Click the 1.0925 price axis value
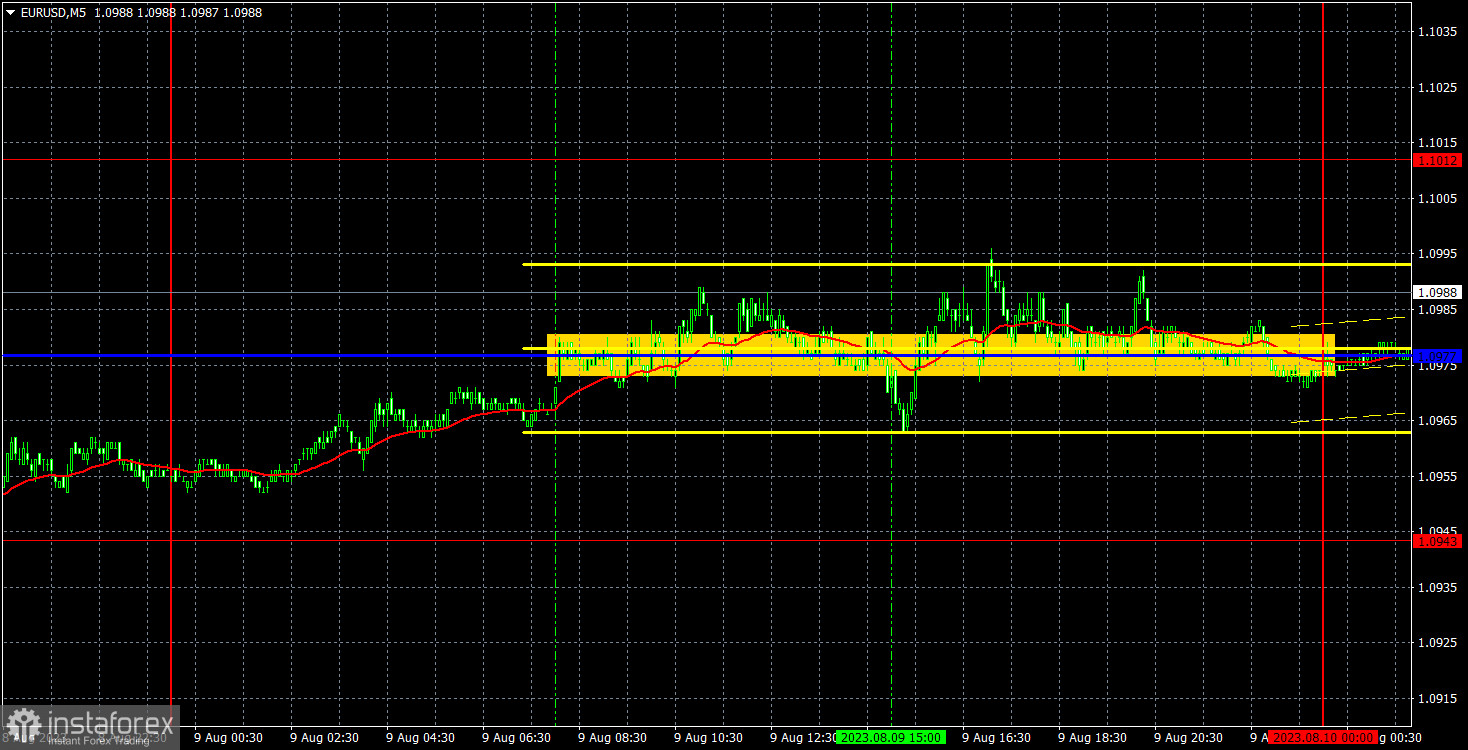Screen dimensions: 1468x750 point(1437,643)
